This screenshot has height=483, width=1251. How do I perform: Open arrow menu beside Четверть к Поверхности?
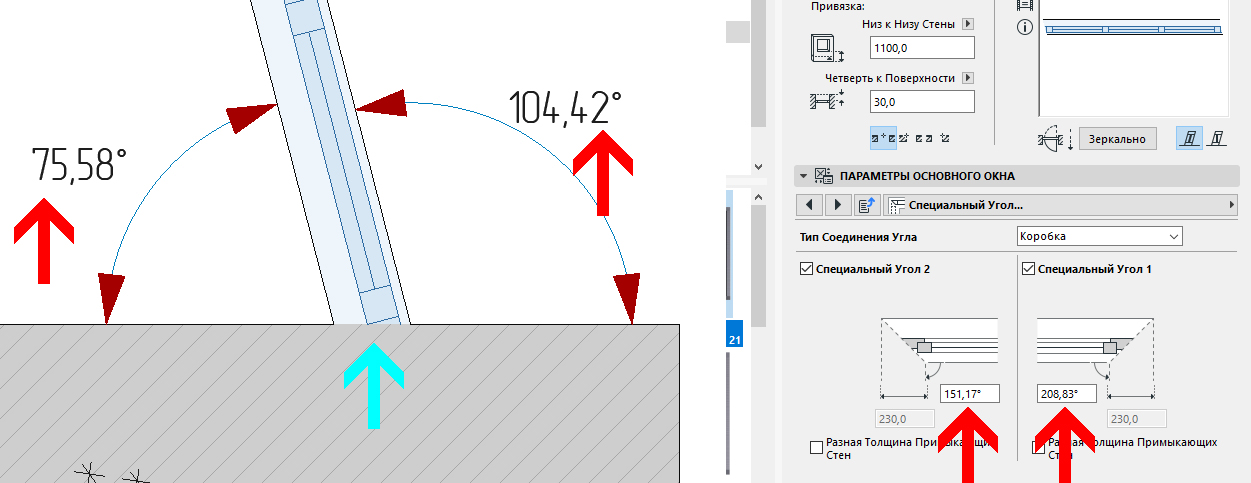(x=967, y=78)
